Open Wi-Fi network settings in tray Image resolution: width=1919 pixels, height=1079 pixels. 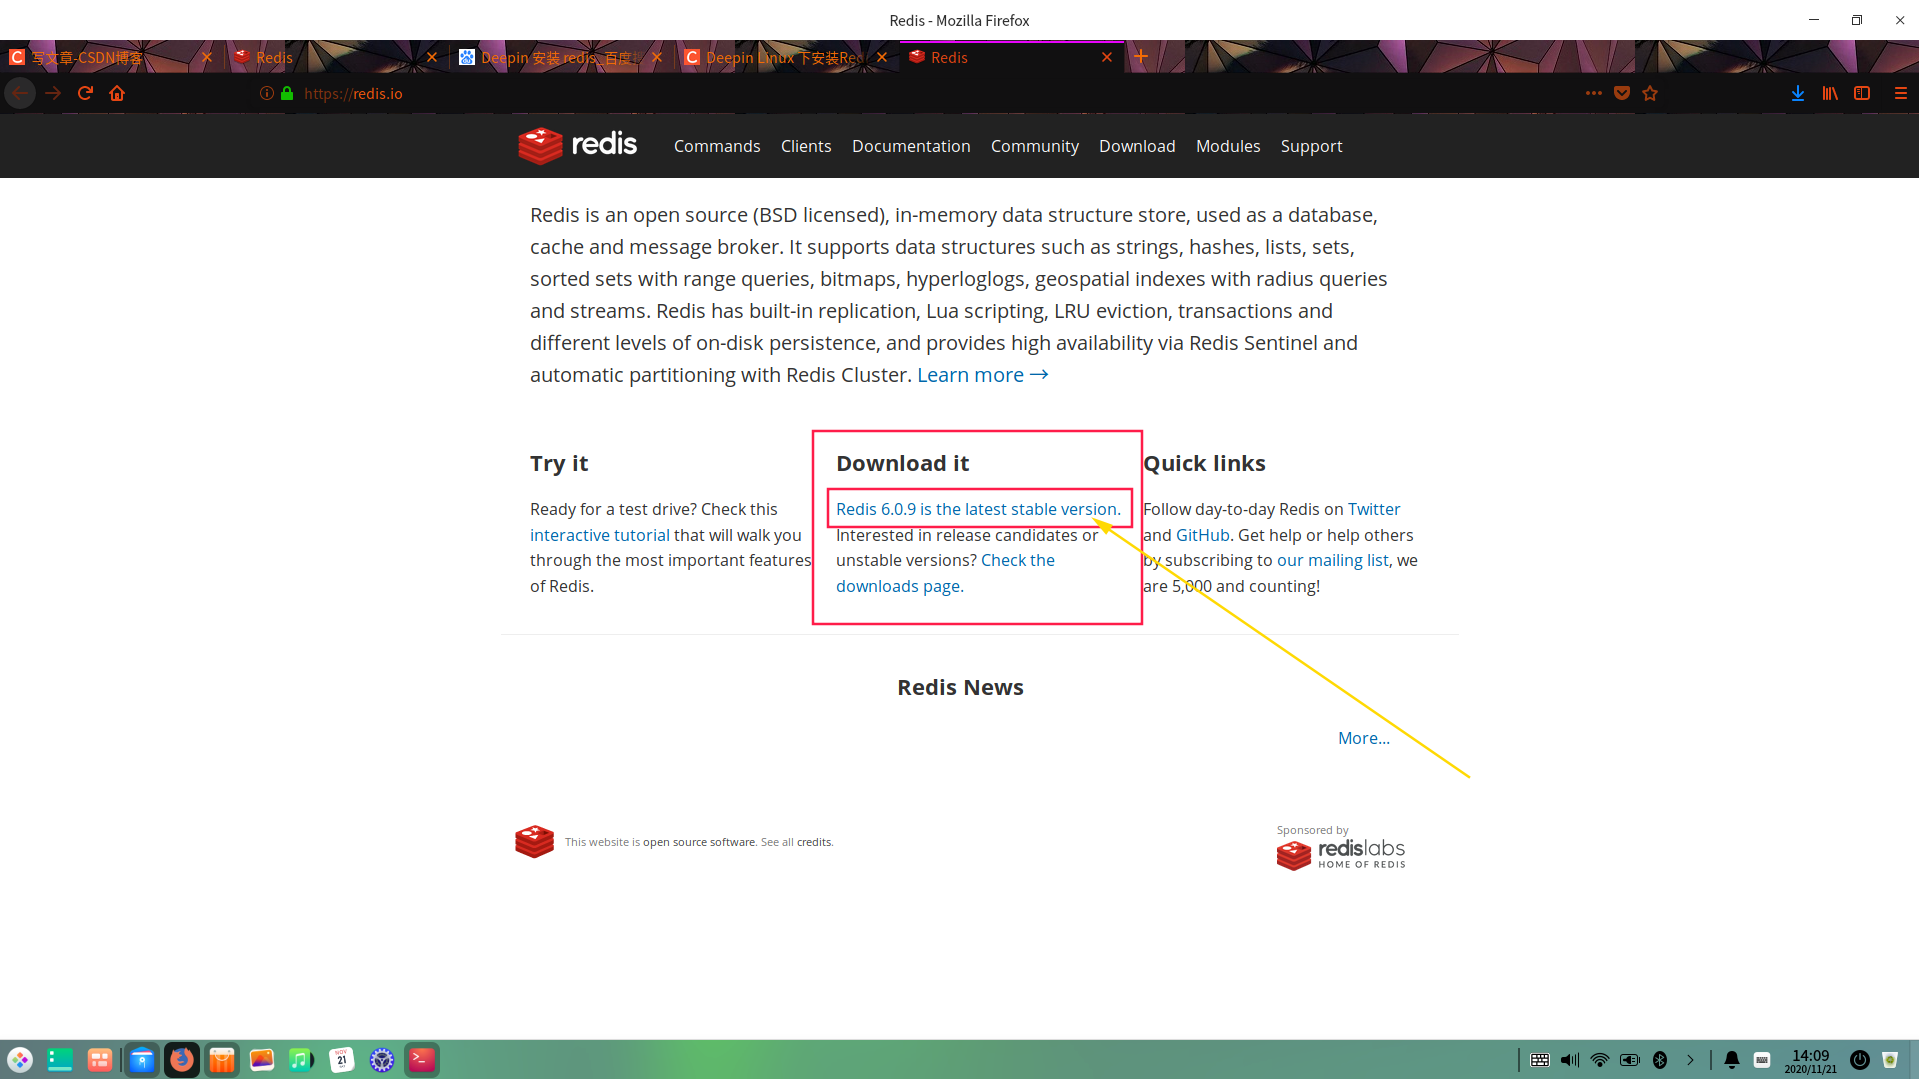(x=1600, y=1060)
